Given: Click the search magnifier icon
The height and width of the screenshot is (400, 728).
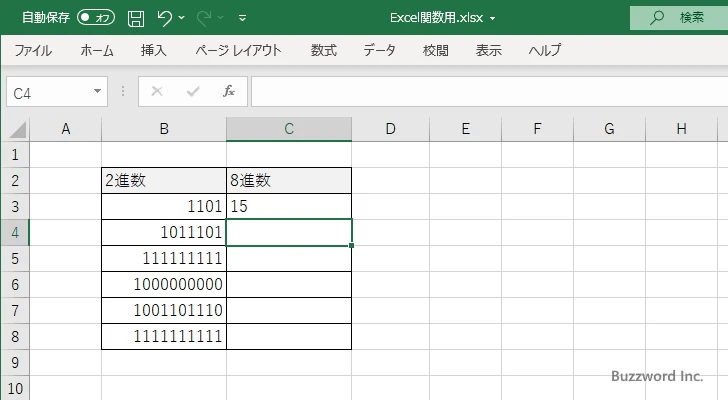Looking at the screenshot, I should coord(656,18).
